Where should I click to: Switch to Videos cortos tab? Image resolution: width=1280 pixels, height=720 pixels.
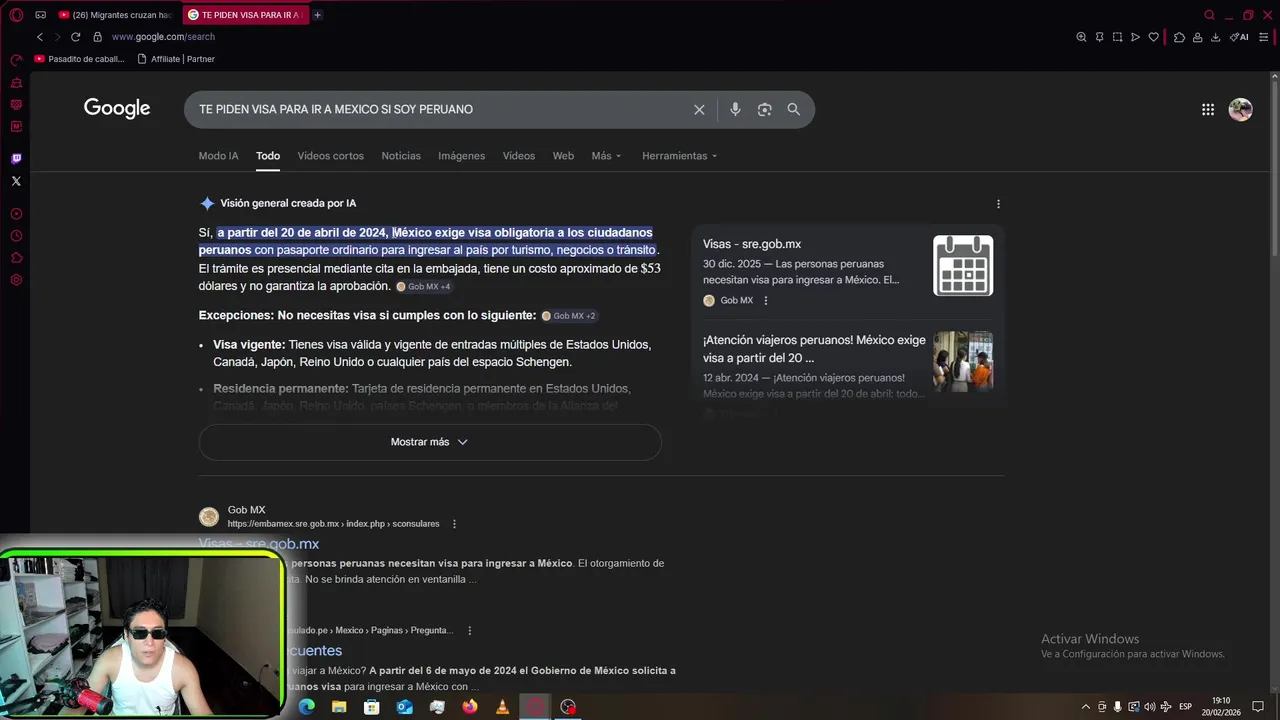pos(331,156)
